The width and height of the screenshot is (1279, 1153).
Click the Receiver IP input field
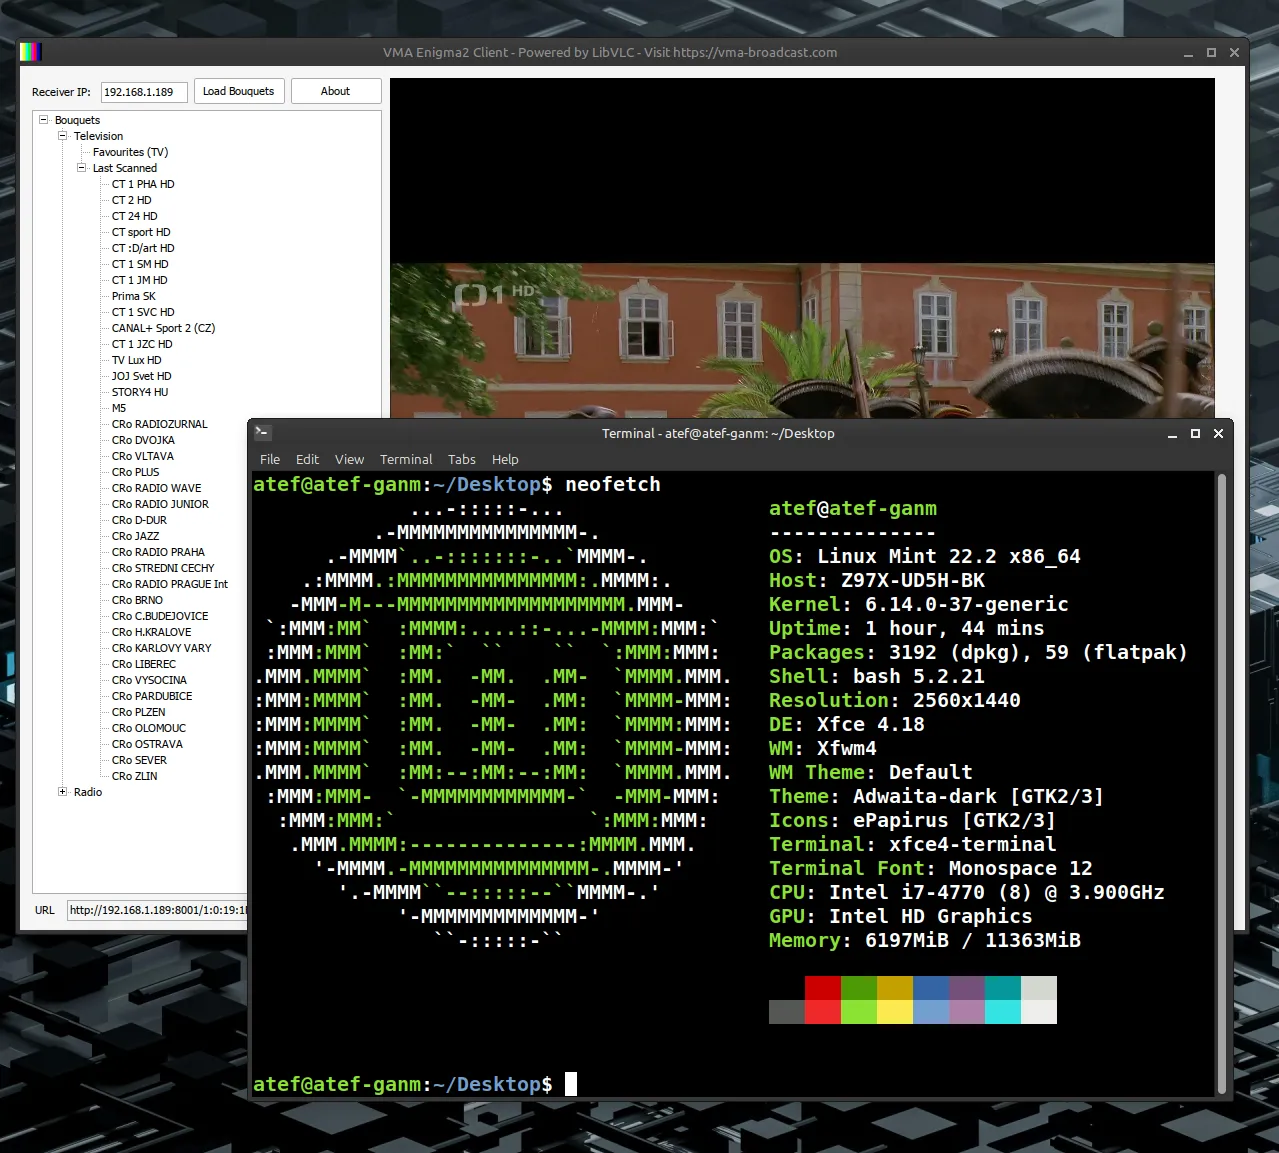tap(144, 92)
